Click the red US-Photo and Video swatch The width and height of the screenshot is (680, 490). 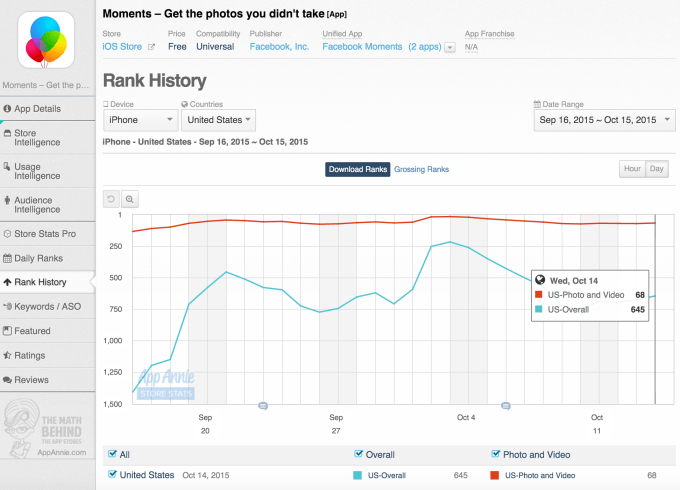[495, 475]
